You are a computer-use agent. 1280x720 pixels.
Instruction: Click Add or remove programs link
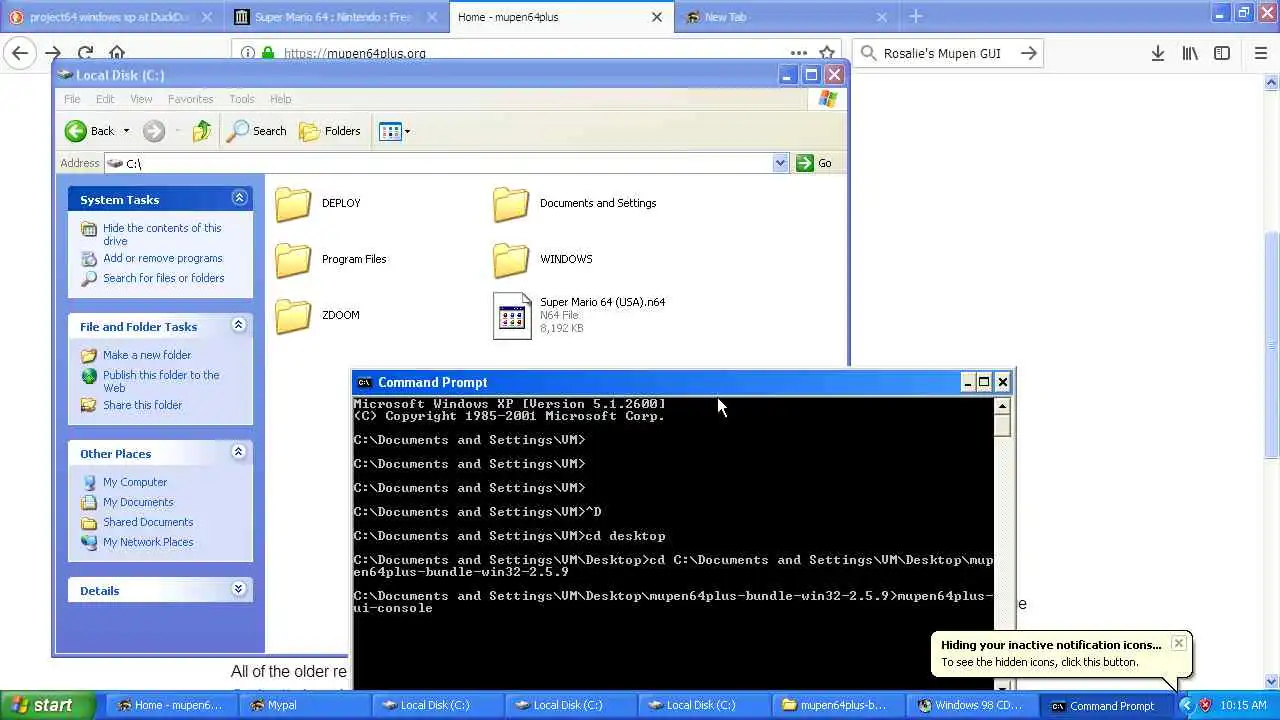[x=163, y=258]
